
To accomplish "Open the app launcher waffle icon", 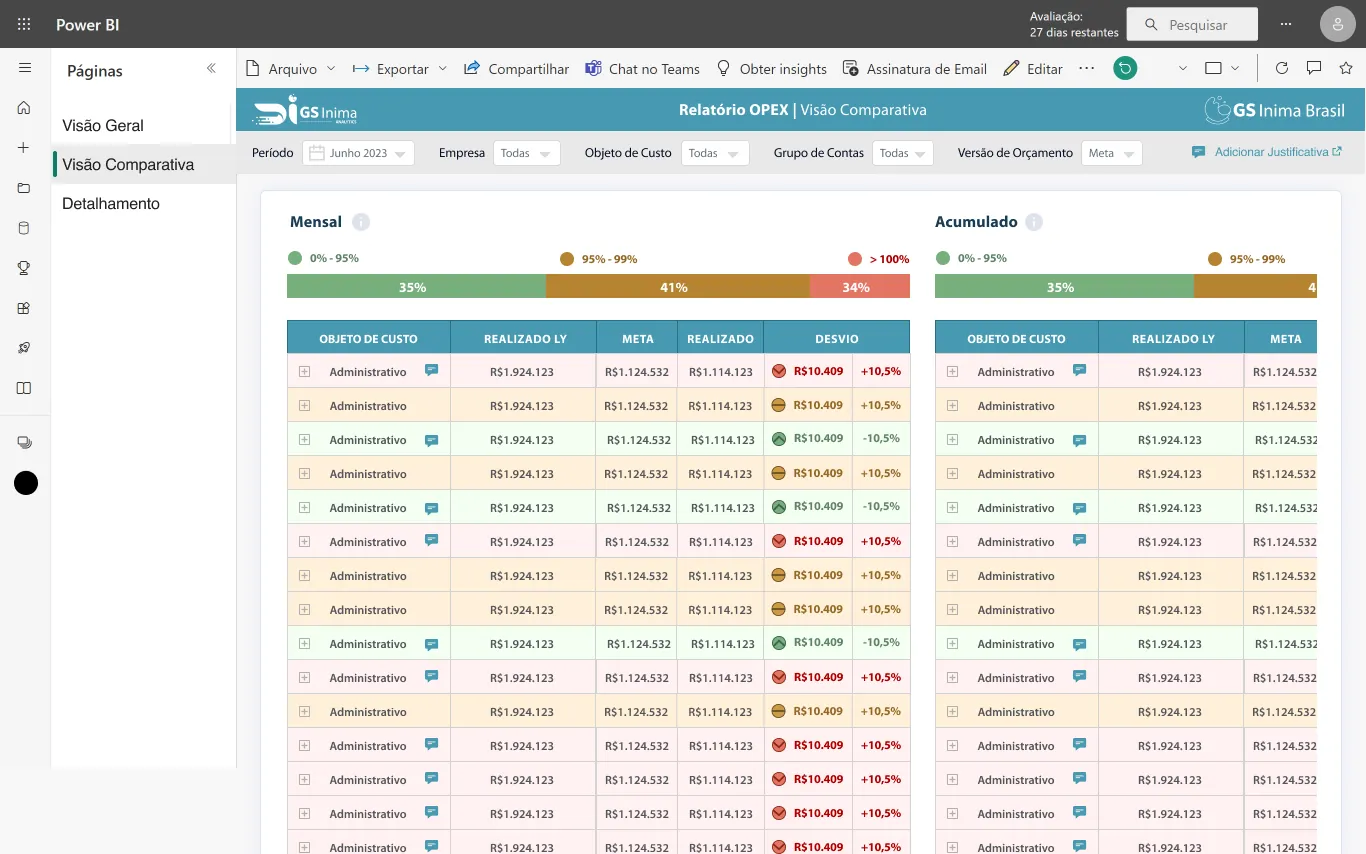I will coord(24,25).
